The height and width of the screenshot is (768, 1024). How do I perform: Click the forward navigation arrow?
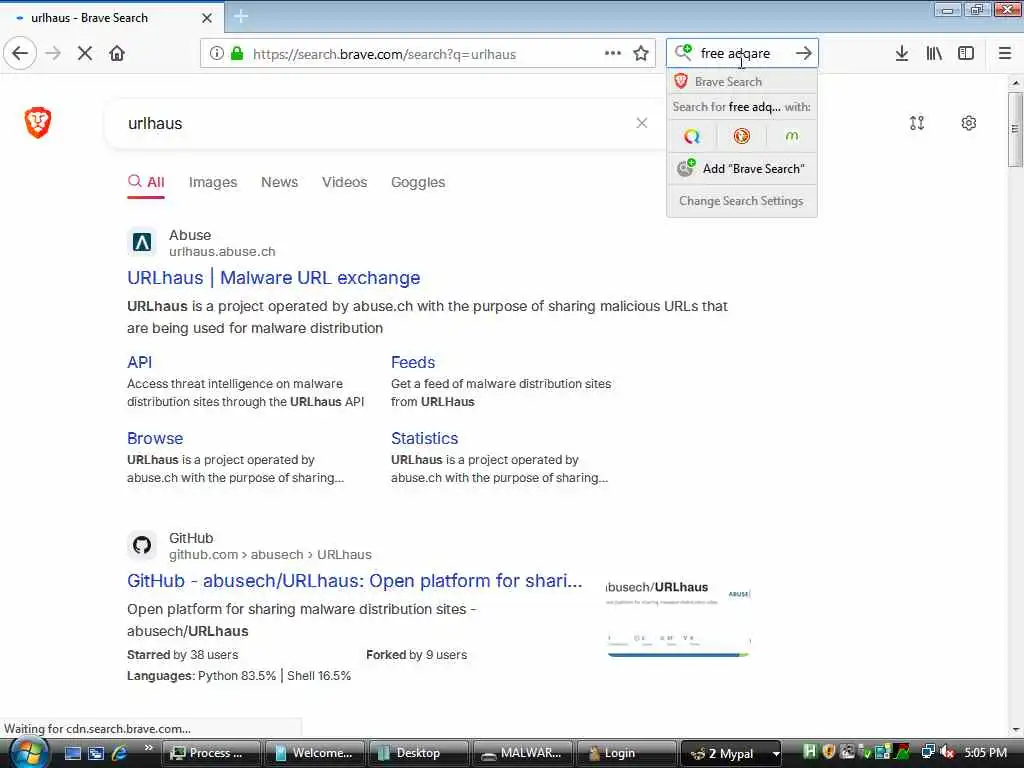click(53, 54)
